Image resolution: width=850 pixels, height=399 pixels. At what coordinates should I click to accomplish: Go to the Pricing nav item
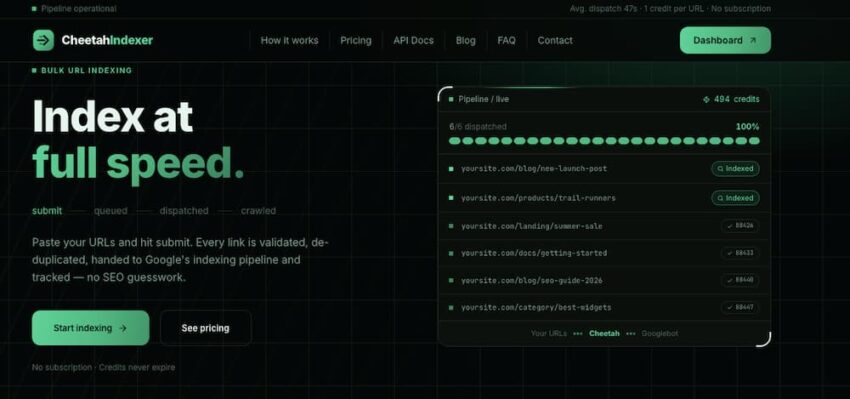click(356, 40)
